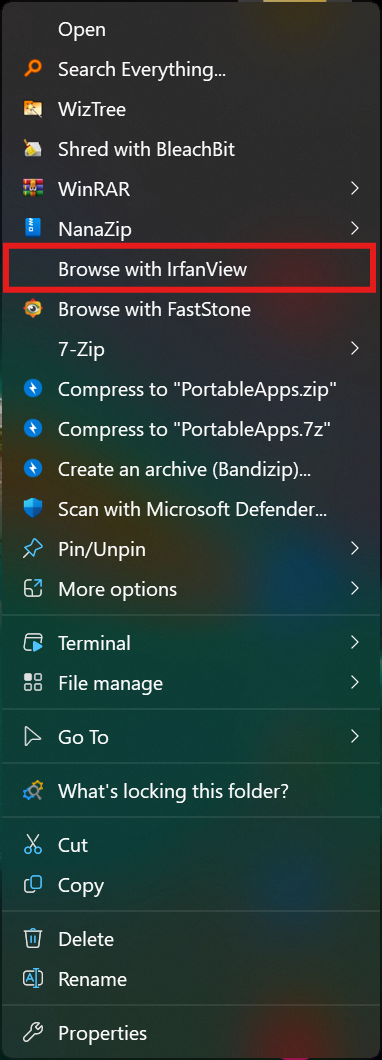Click the FastStone eye icon
Viewport: 382px width, 1060px height.
pos(32,309)
